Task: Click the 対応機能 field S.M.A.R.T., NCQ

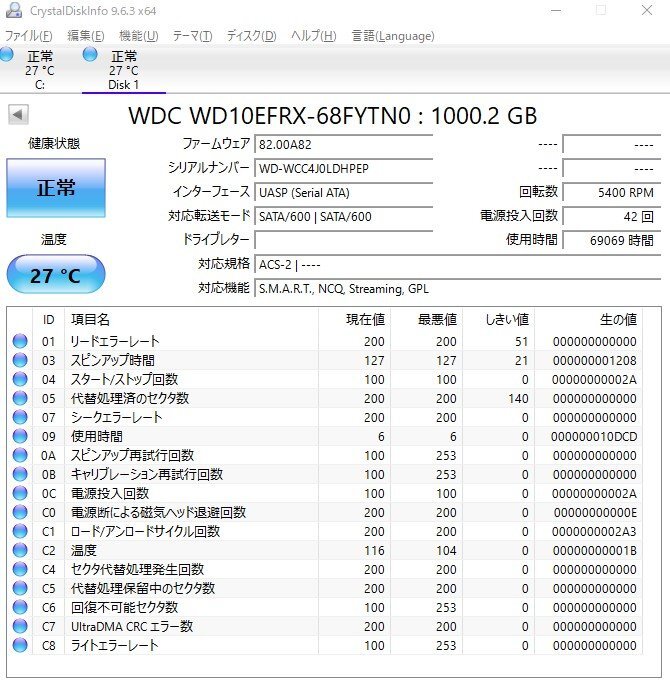Action: [458, 288]
